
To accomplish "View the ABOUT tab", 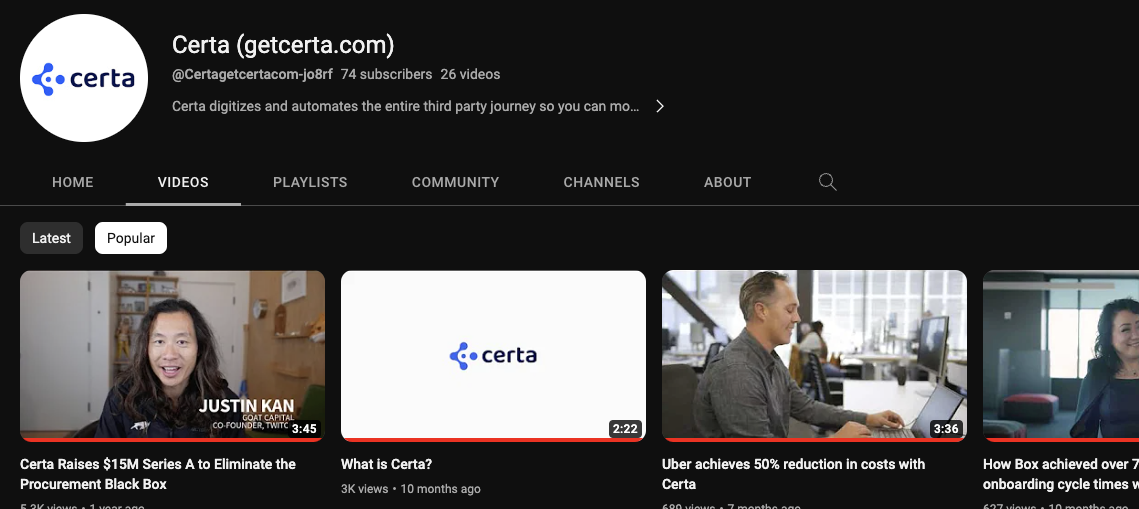I will pos(727,182).
